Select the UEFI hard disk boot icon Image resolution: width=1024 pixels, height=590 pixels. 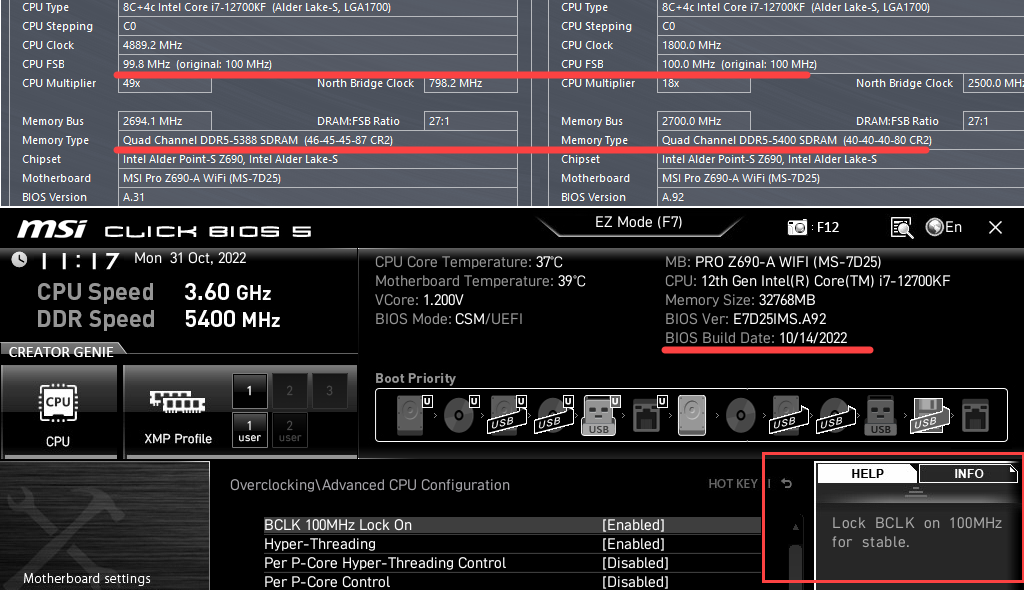coord(414,414)
